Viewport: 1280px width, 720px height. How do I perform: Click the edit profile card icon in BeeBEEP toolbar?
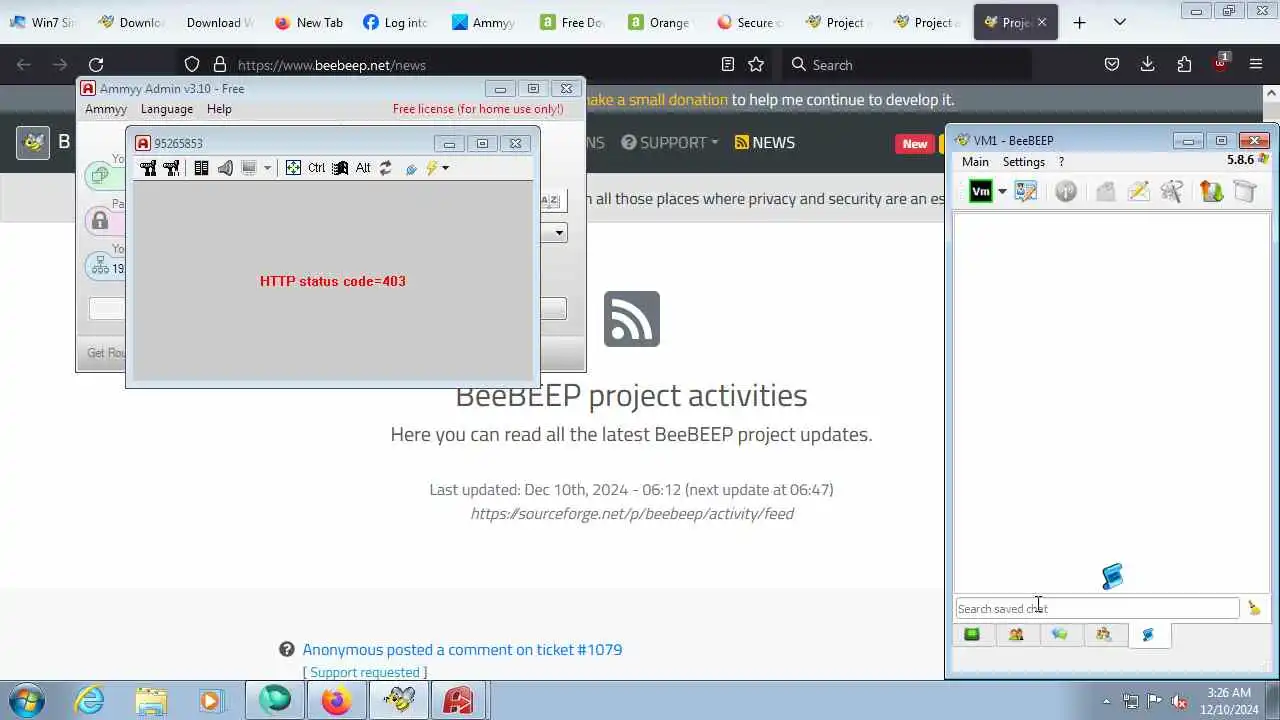click(x=1025, y=191)
